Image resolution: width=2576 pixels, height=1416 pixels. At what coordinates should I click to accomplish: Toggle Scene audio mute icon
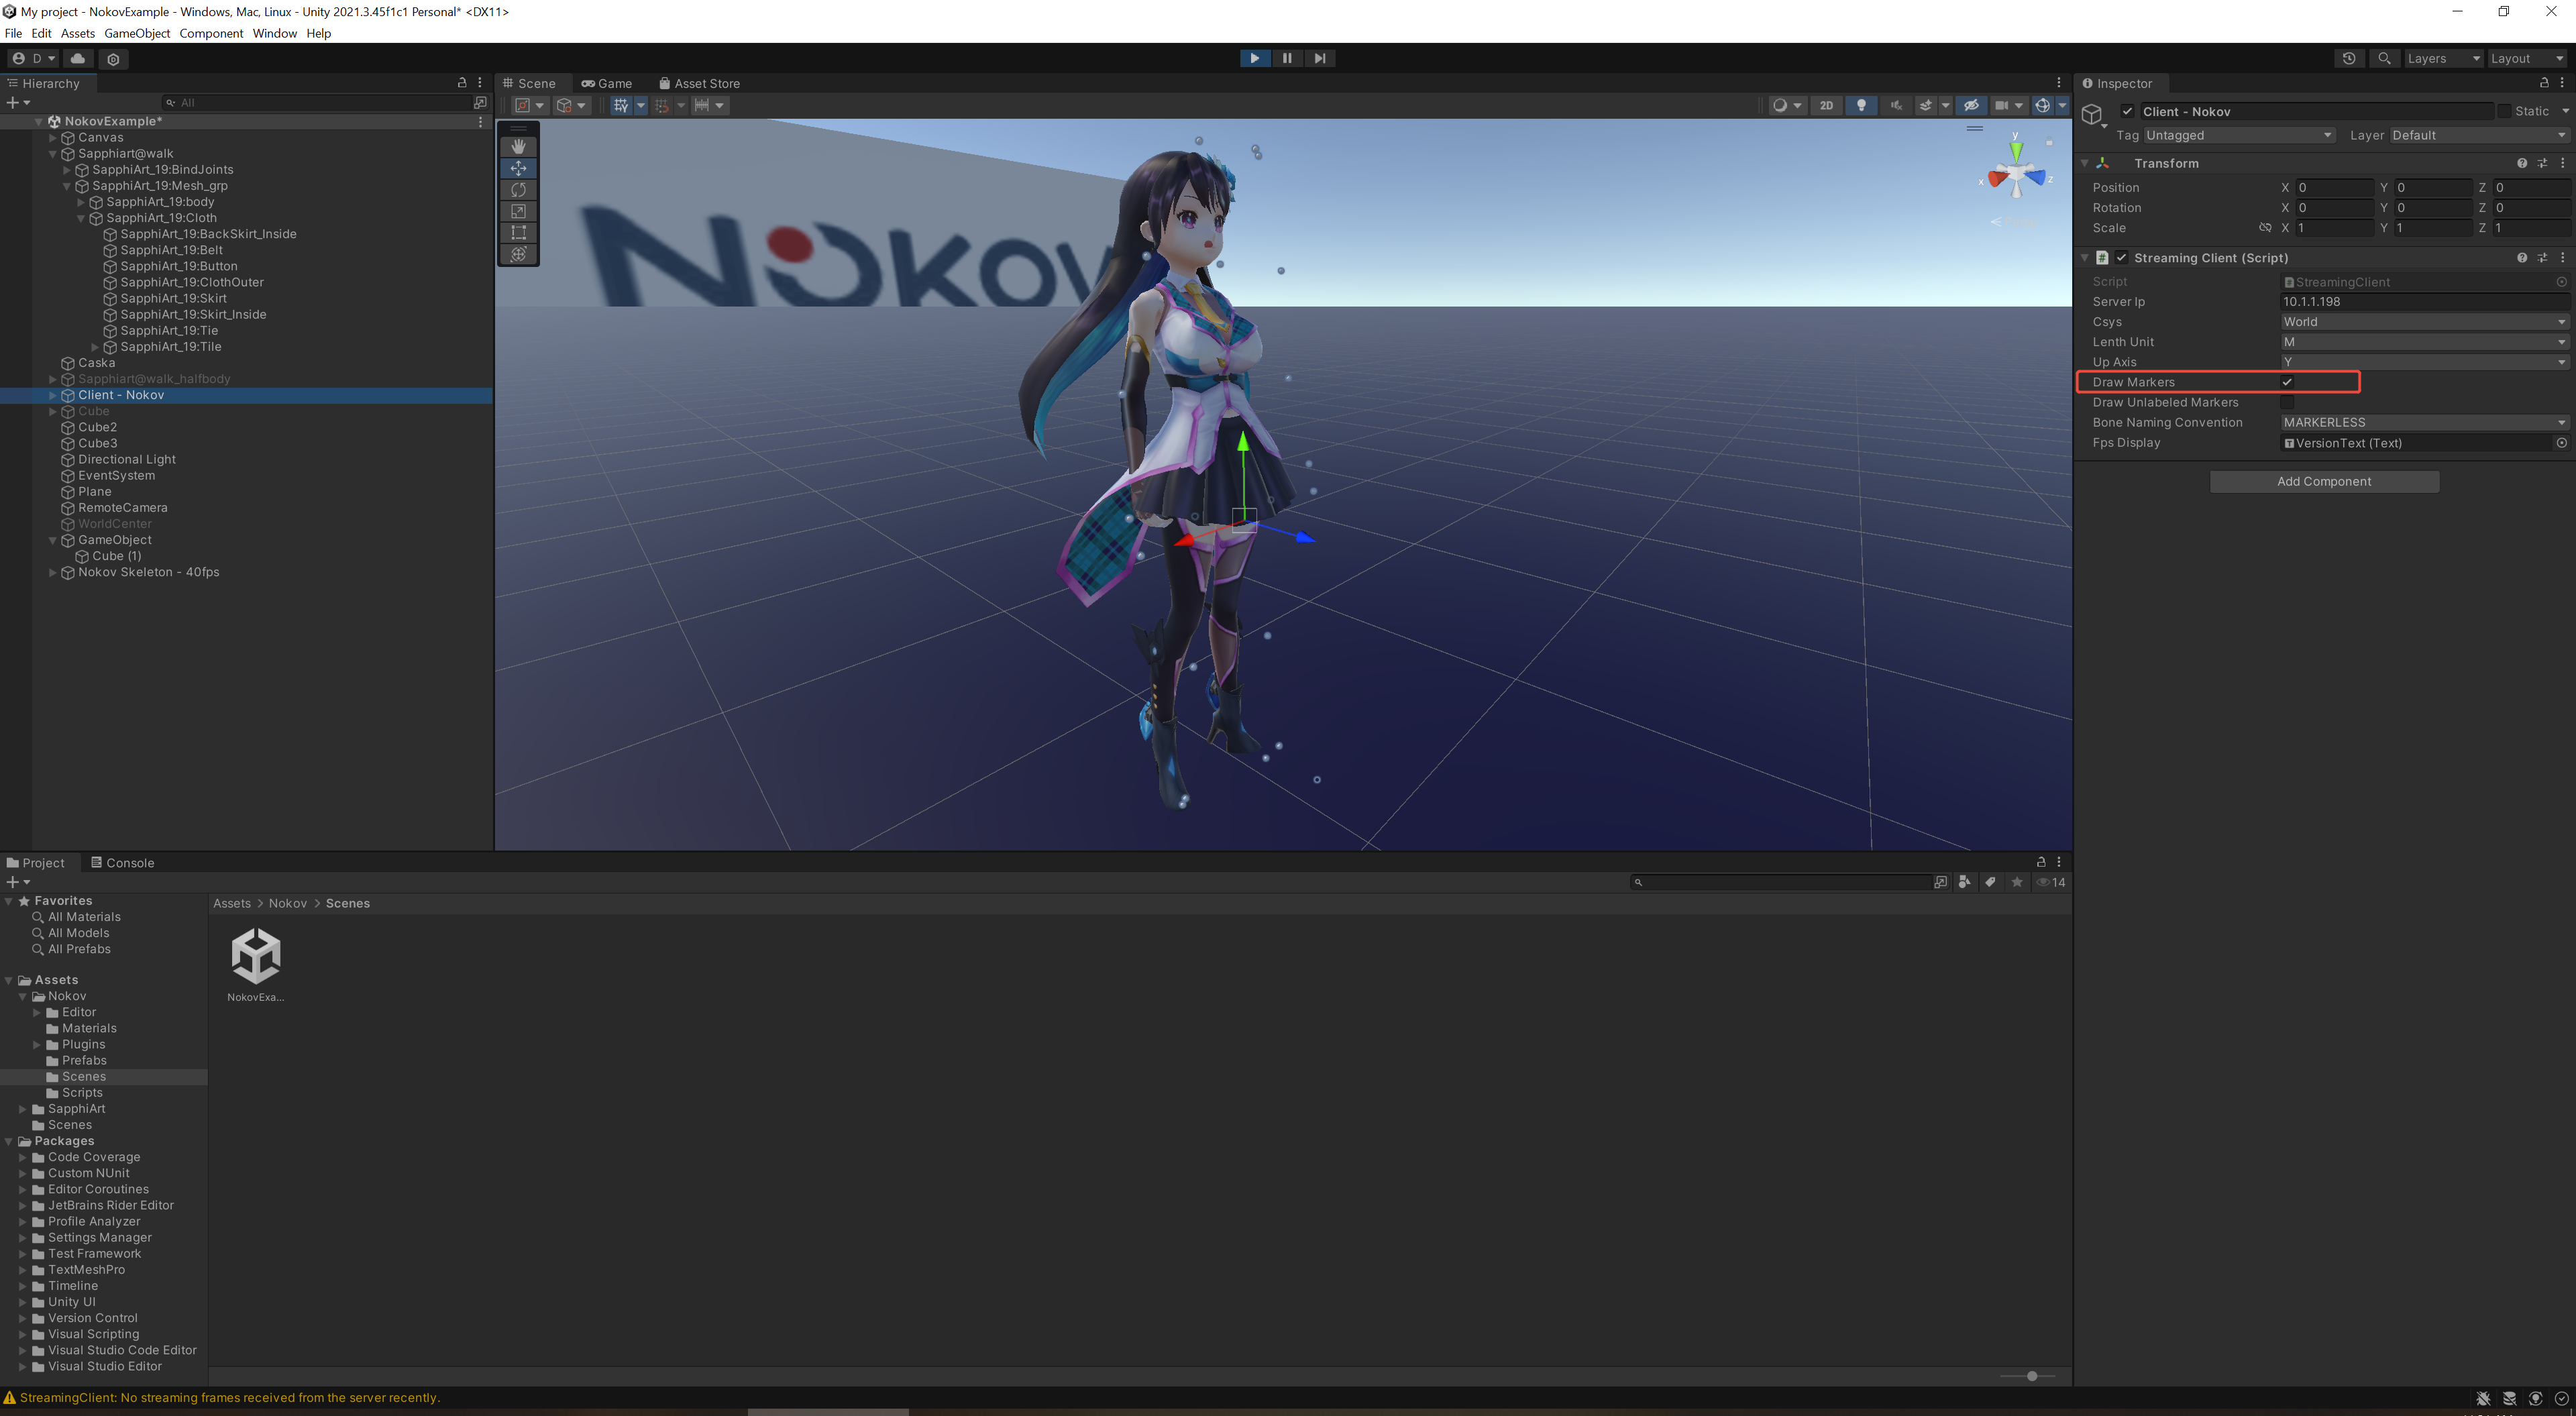pos(1896,105)
